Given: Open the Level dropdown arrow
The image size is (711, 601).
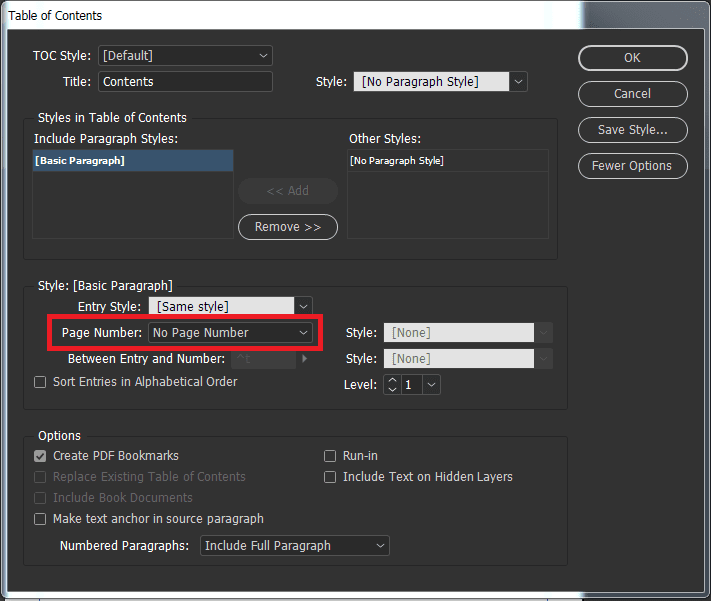Looking at the screenshot, I should (x=432, y=385).
